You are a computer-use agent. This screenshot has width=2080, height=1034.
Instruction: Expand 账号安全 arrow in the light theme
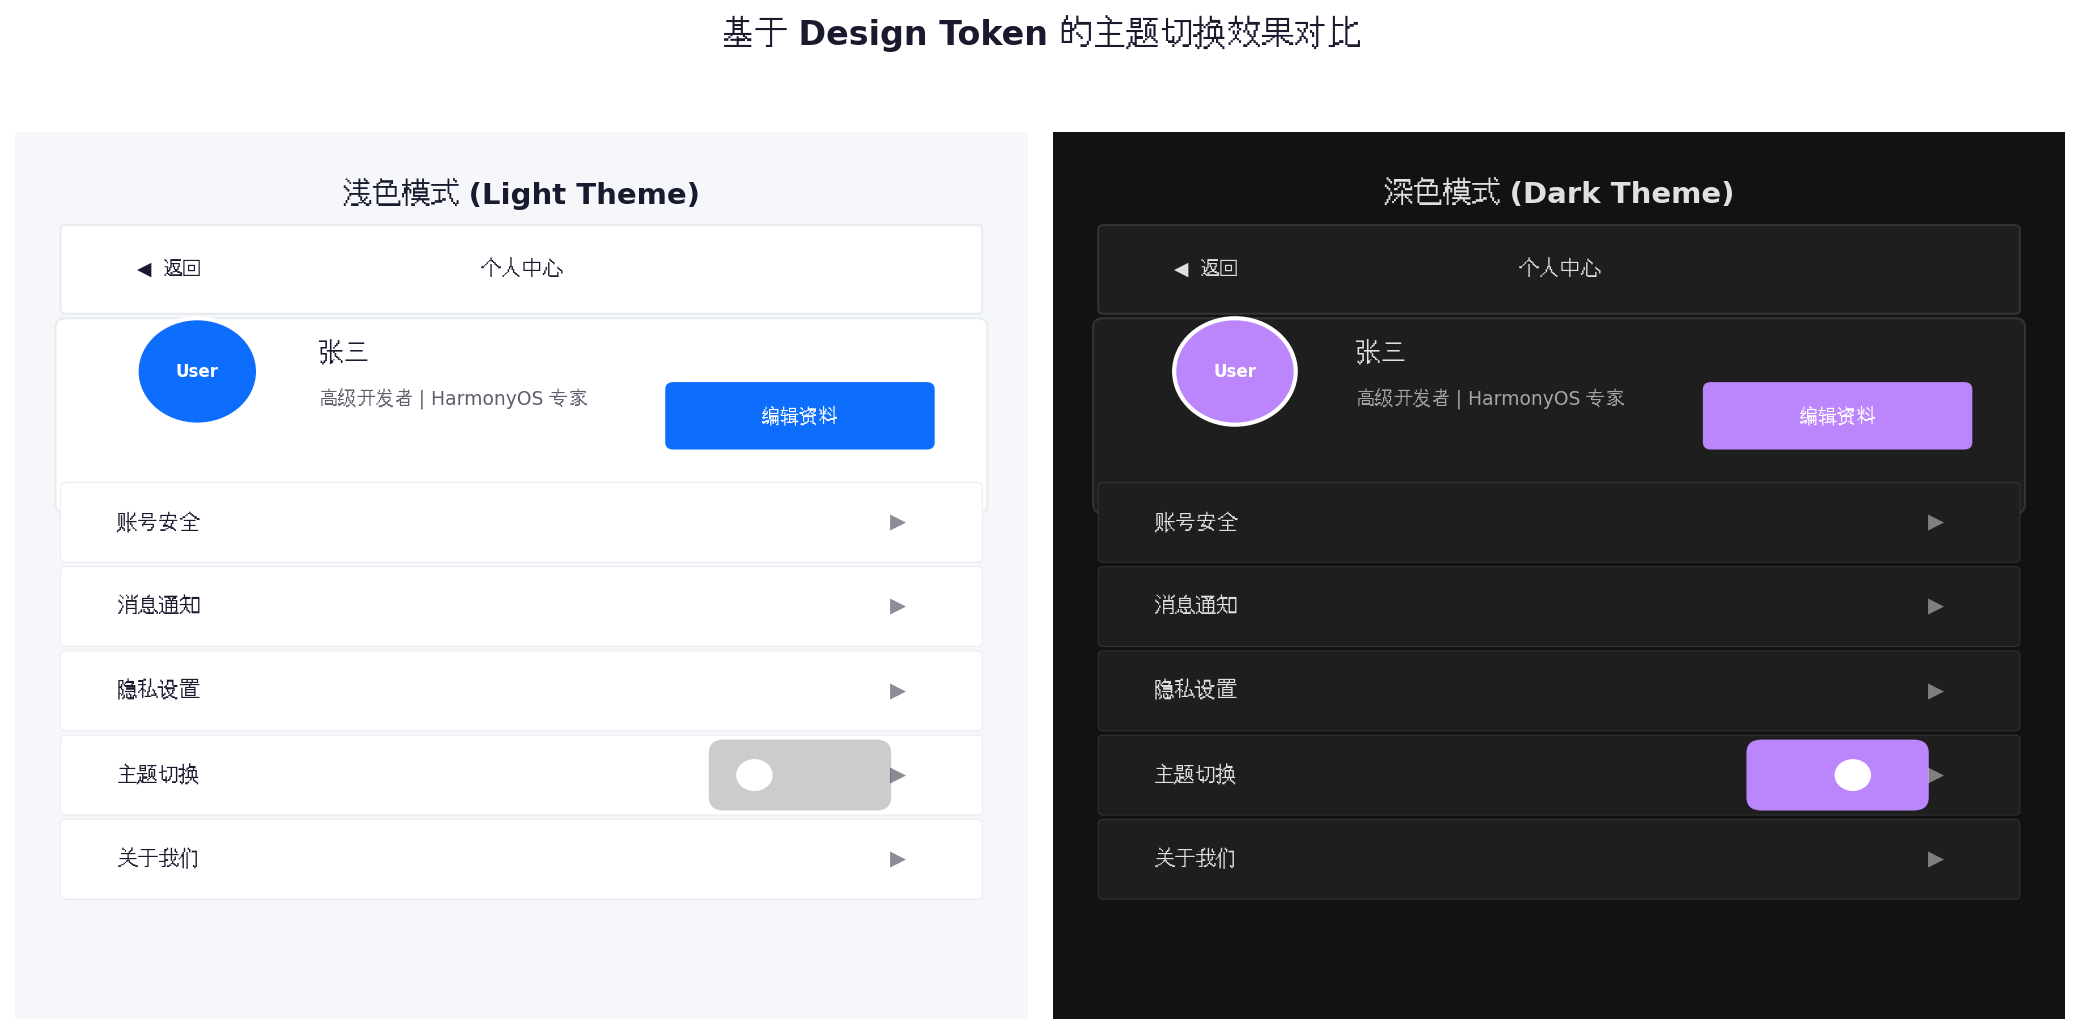coord(897,522)
